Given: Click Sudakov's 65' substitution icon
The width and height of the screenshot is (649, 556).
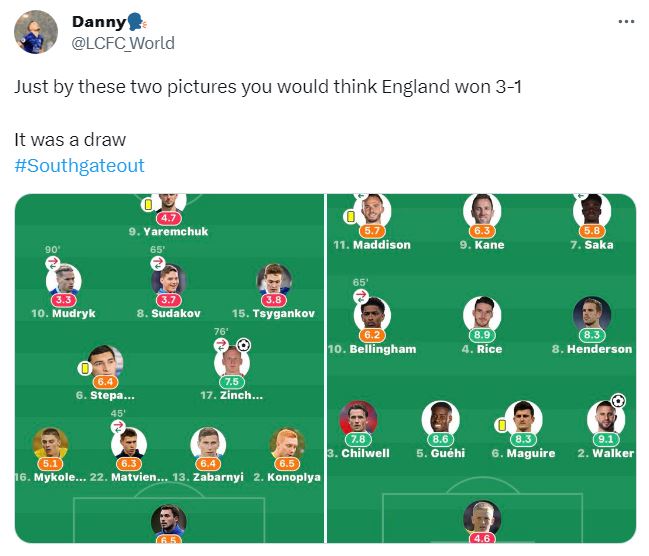Looking at the screenshot, I should click(158, 263).
